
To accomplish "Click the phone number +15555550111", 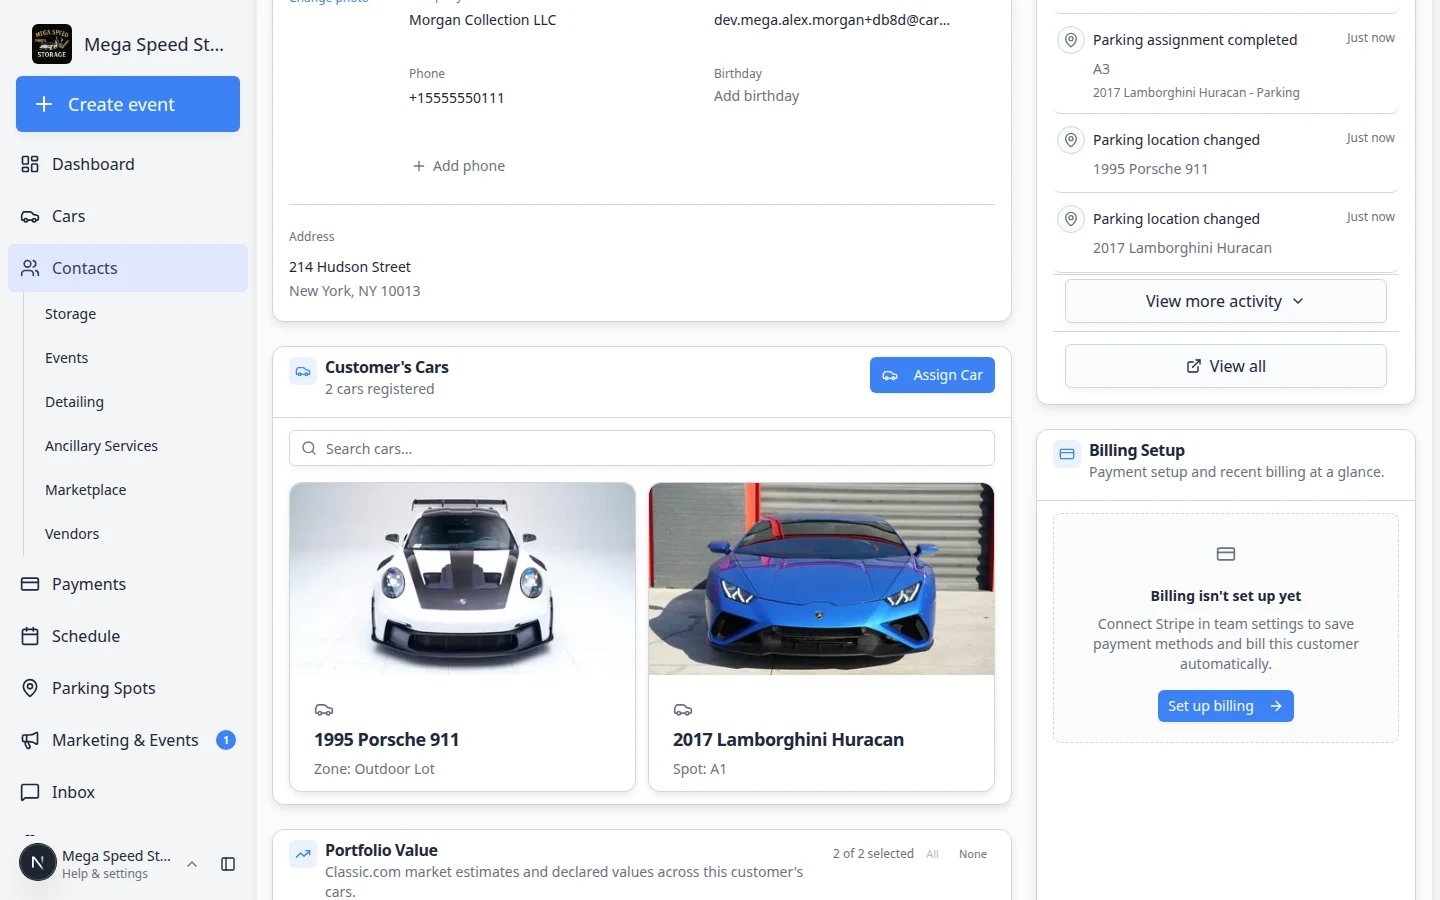I will pyautogui.click(x=456, y=98).
